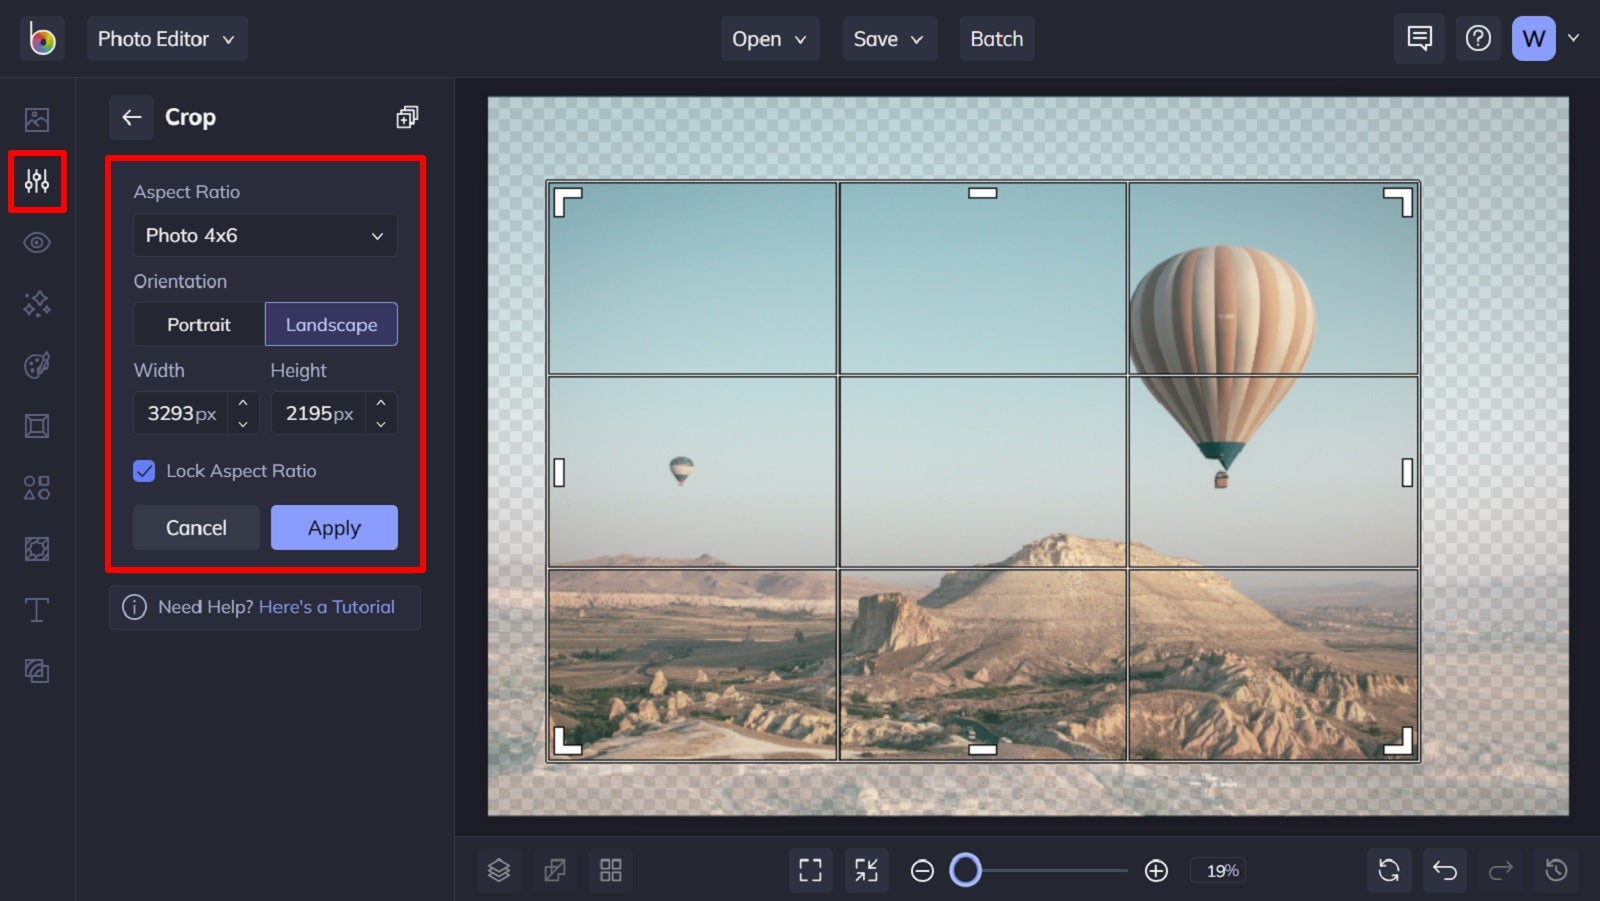
Task: Open the Text tool
Action: pos(37,609)
